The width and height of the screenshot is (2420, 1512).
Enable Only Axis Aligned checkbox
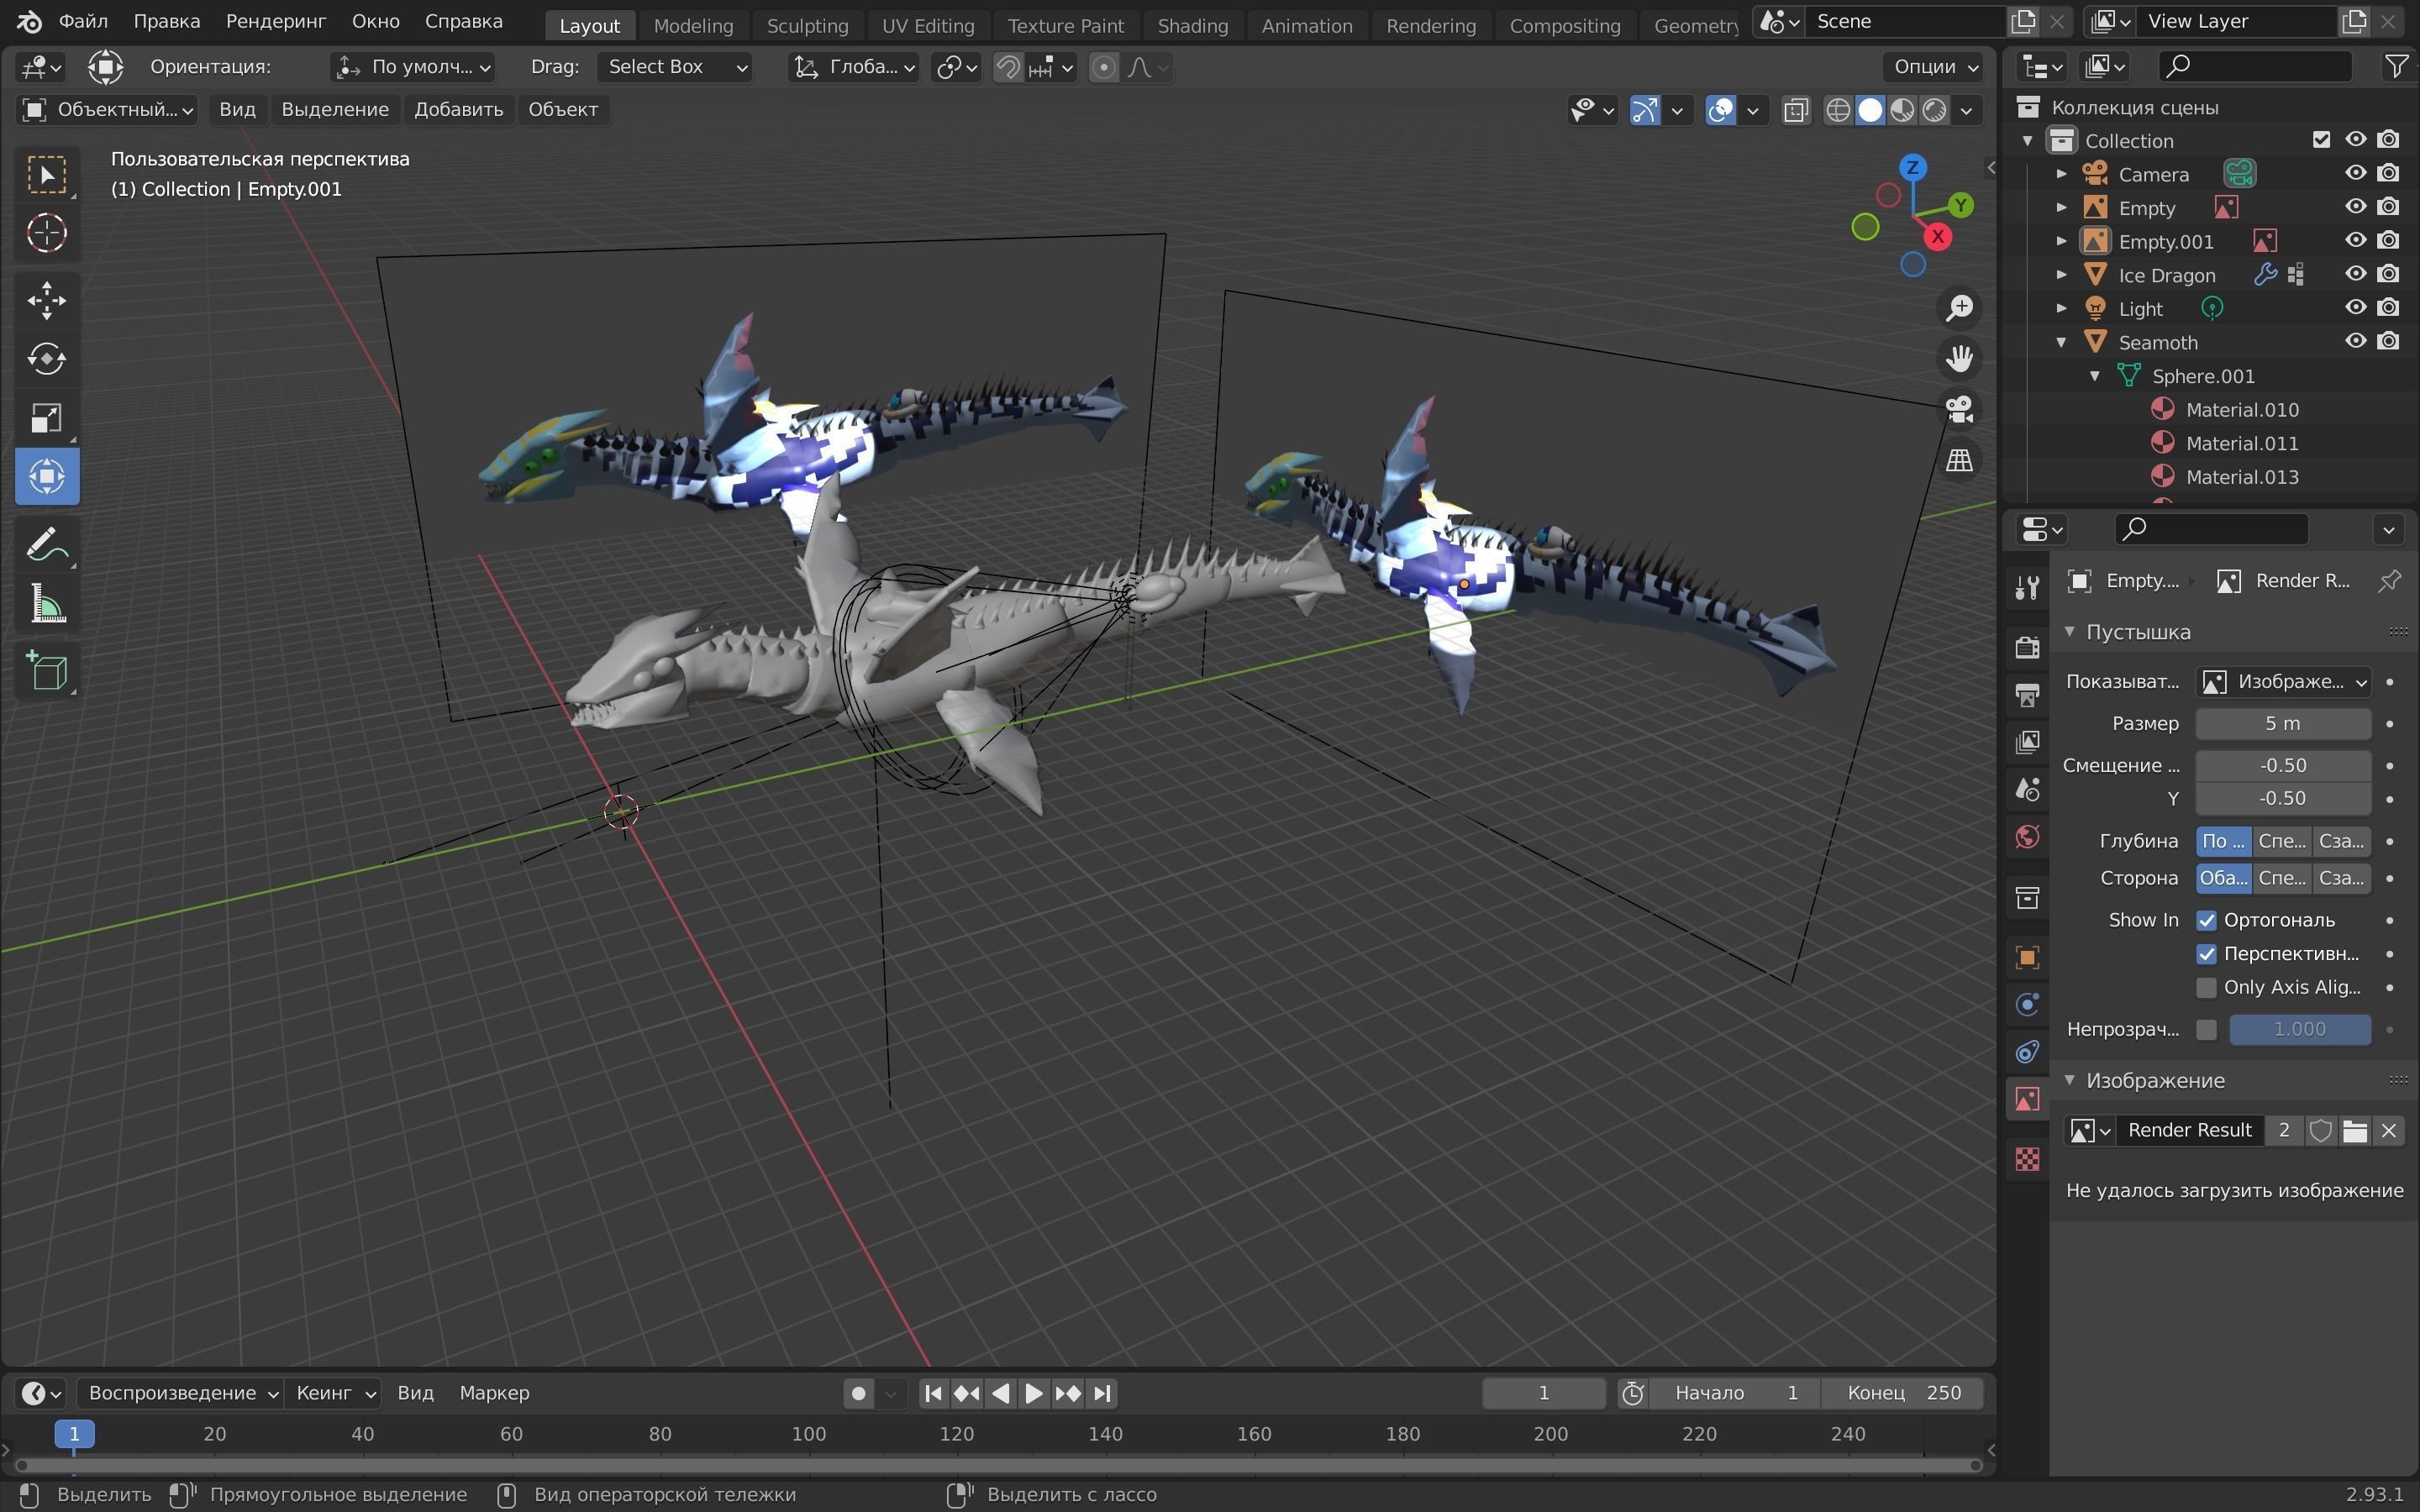[2206, 988]
